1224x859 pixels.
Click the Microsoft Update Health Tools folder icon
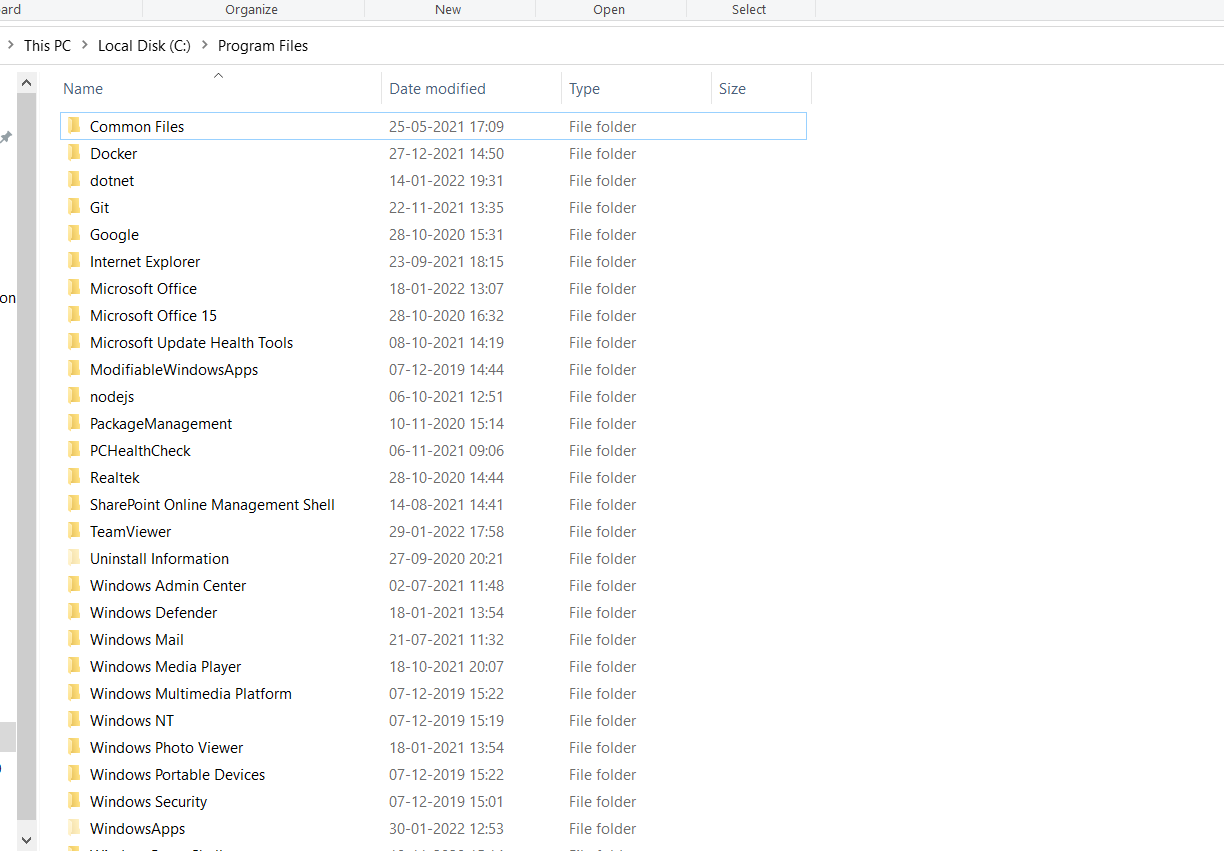74,342
